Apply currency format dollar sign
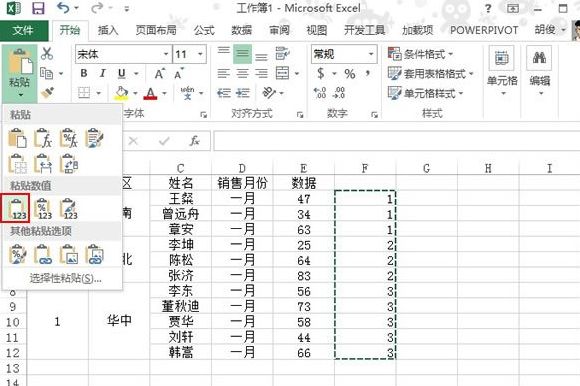 pos(320,74)
